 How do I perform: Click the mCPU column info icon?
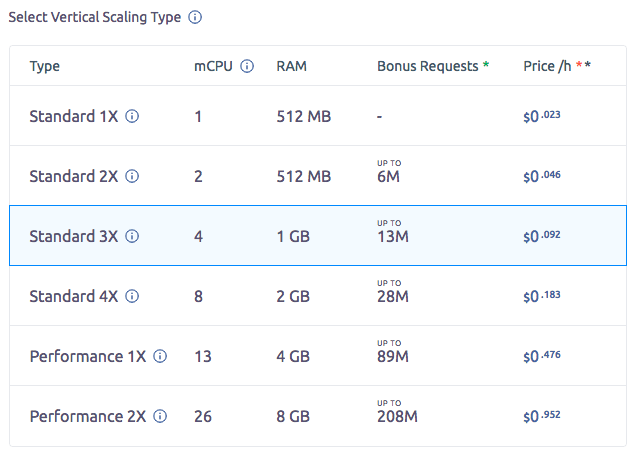tap(247, 66)
